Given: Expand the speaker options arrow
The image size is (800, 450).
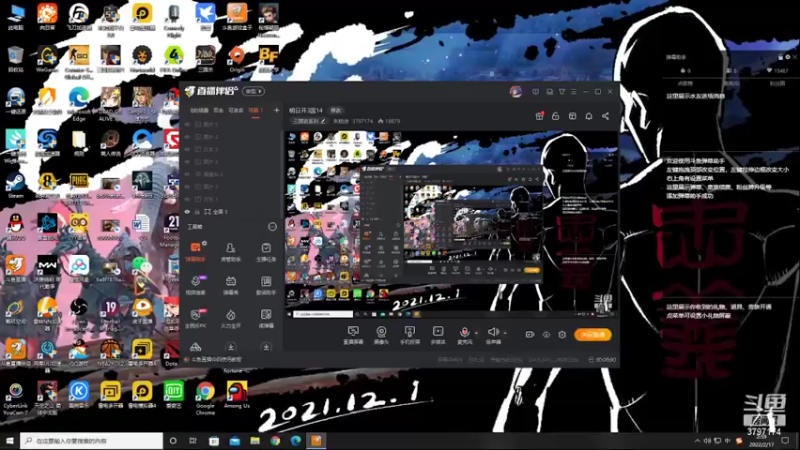Looking at the screenshot, I should (505, 333).
